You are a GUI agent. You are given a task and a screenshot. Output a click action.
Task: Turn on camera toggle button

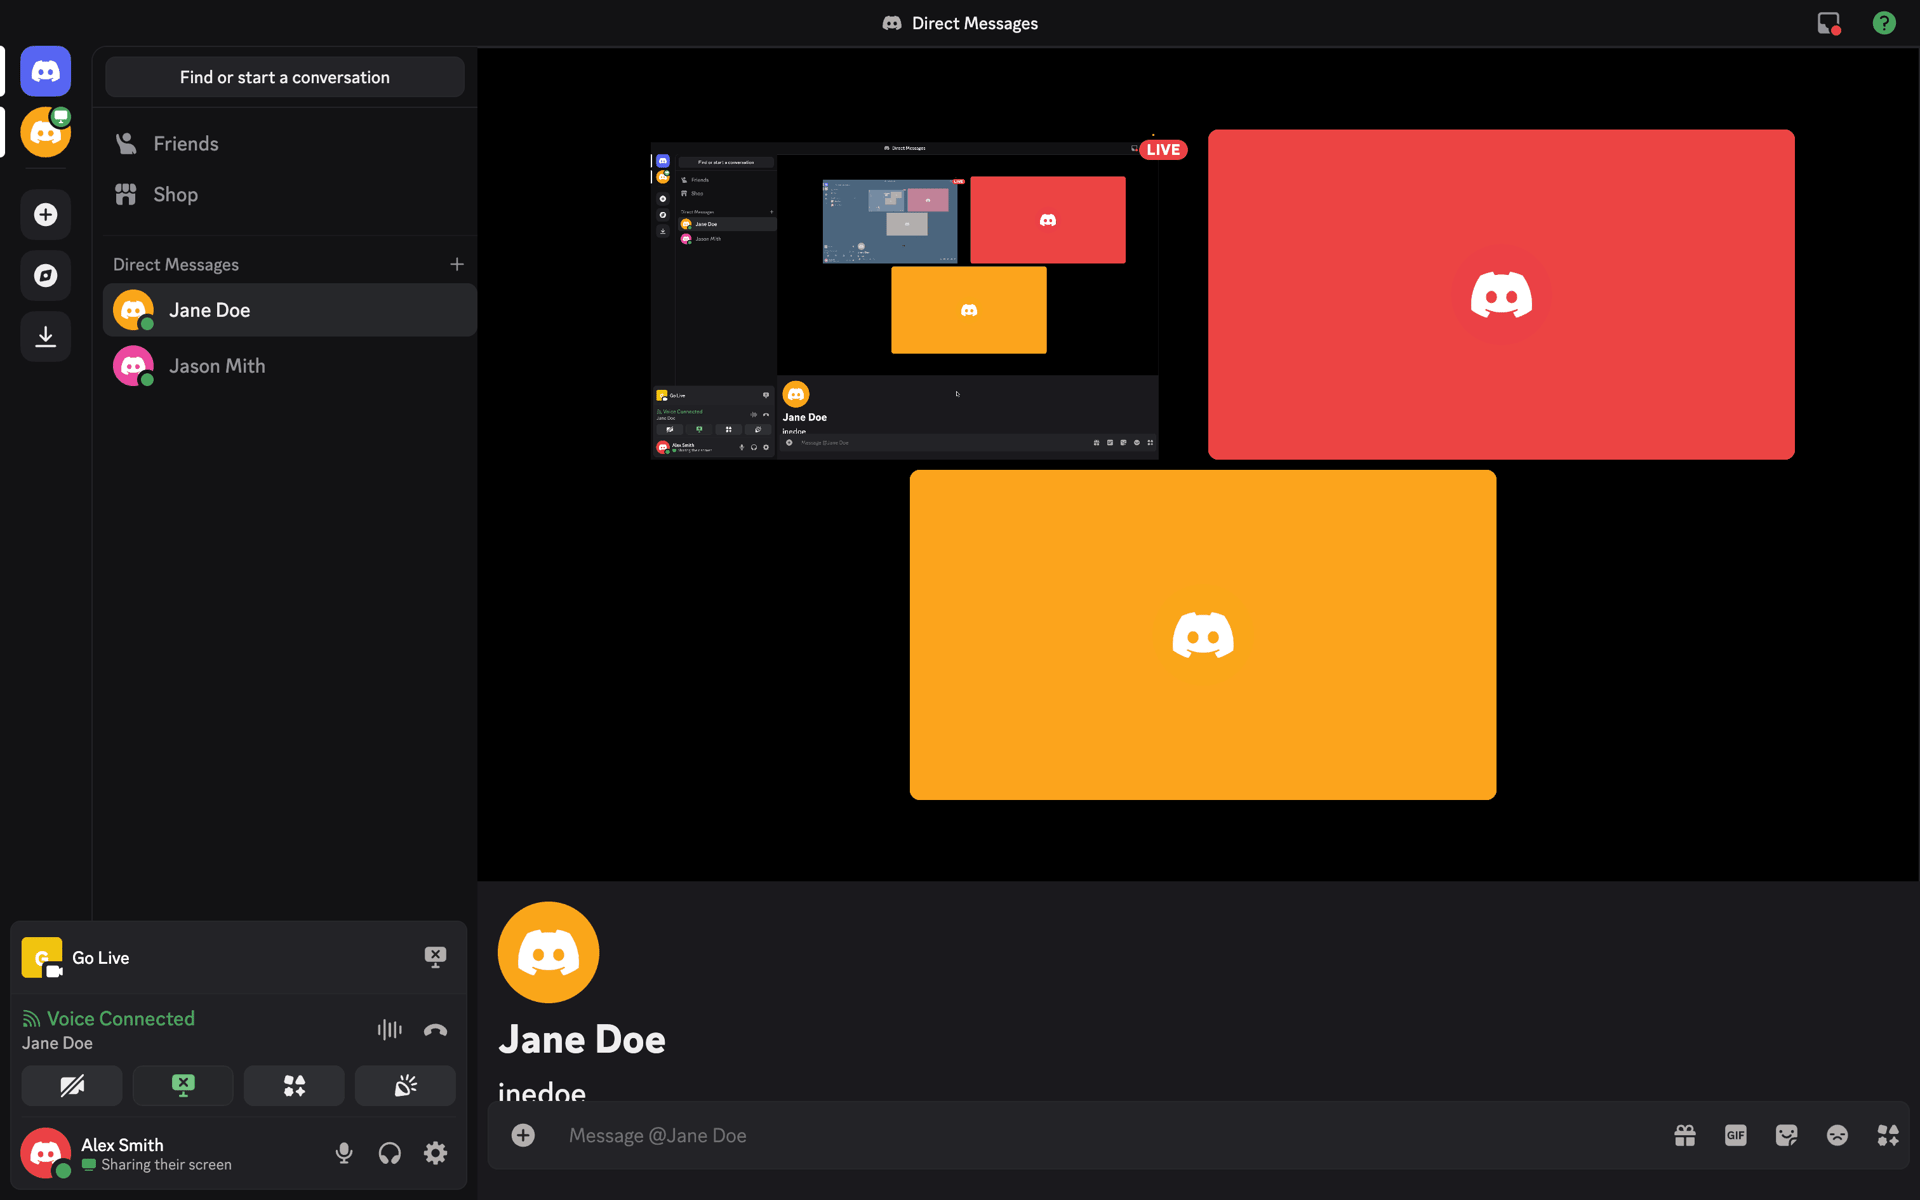[x=72, y=1086]
